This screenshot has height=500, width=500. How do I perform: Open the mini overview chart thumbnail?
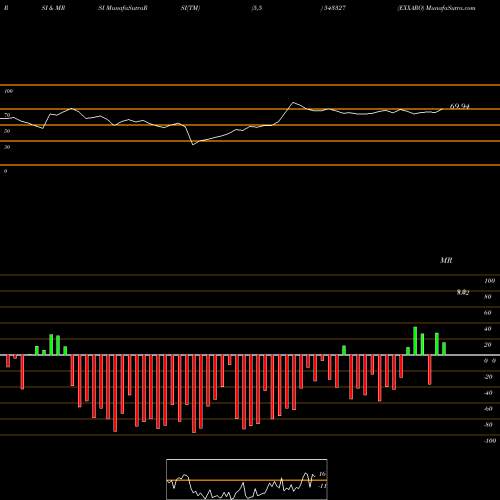click(x=247, y=479)
